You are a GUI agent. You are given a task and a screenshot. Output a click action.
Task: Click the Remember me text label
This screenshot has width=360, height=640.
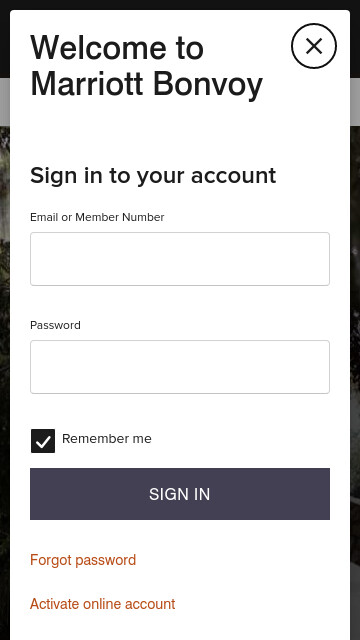point(107,439)
